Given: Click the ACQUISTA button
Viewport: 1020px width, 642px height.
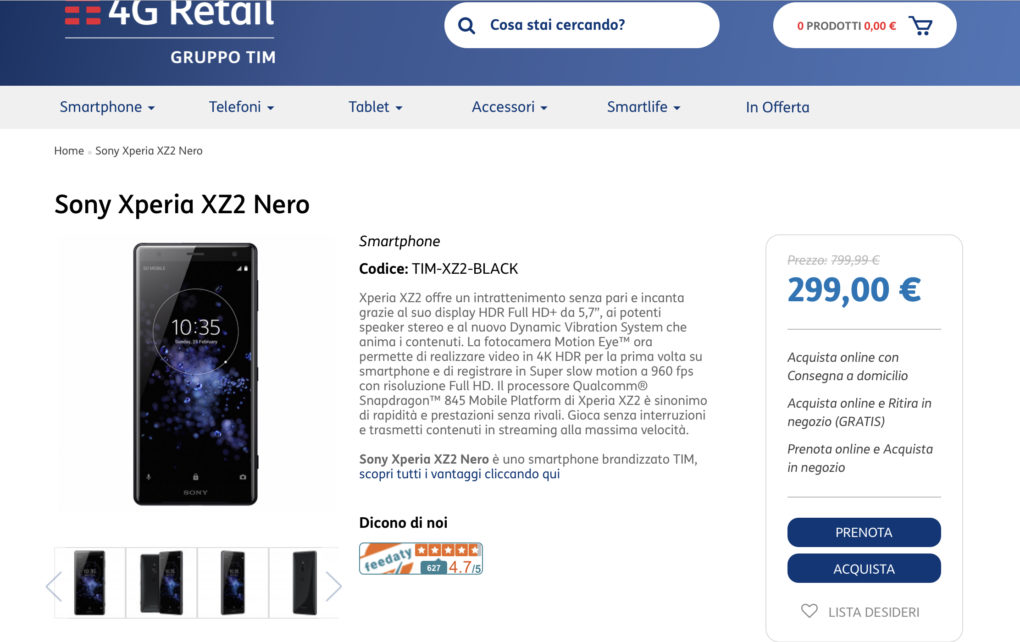Looking at the screenshot, I should [x=864, y=568].
